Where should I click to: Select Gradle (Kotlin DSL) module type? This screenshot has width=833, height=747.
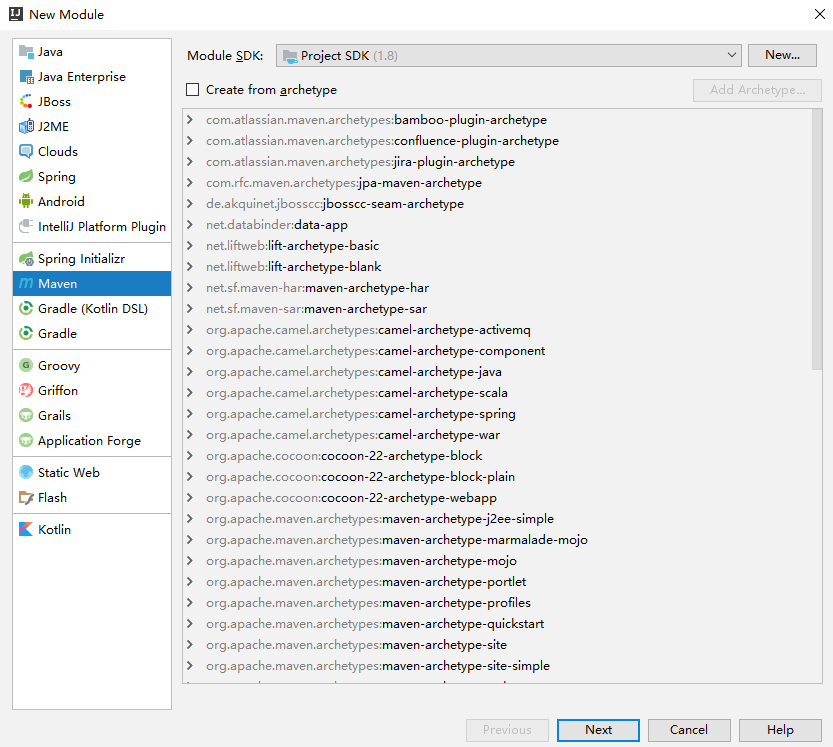click(x=92, y=309)
